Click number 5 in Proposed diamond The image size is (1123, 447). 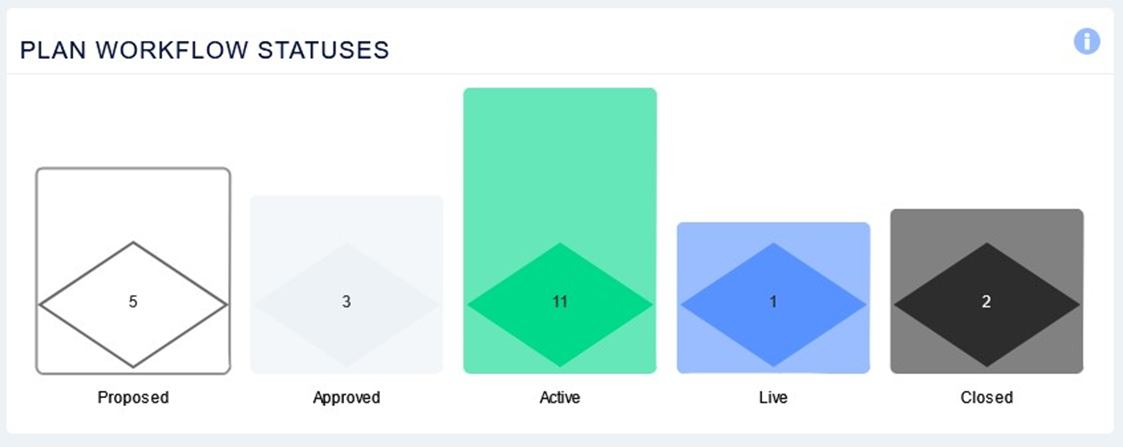(x=133, y=302)
